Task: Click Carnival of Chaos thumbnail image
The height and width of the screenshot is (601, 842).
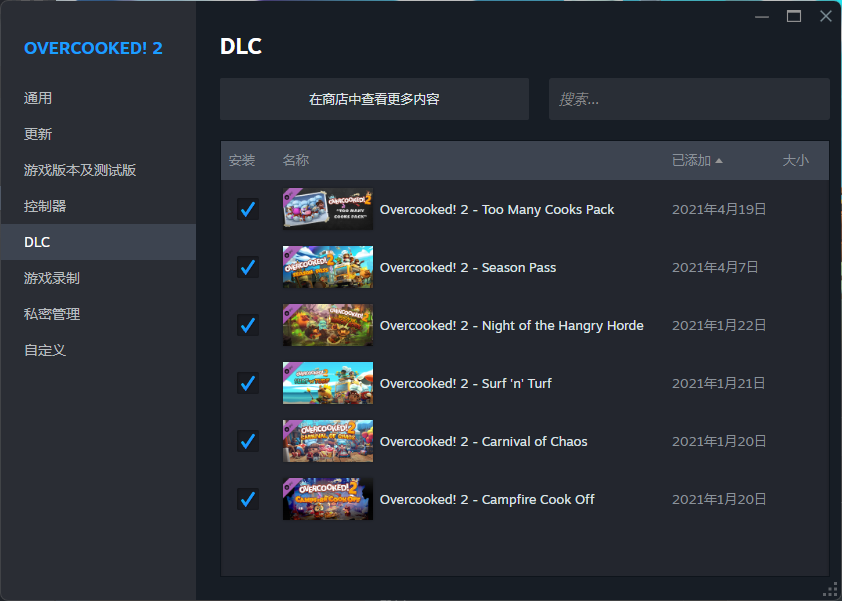Action: [x=328, y=441]
